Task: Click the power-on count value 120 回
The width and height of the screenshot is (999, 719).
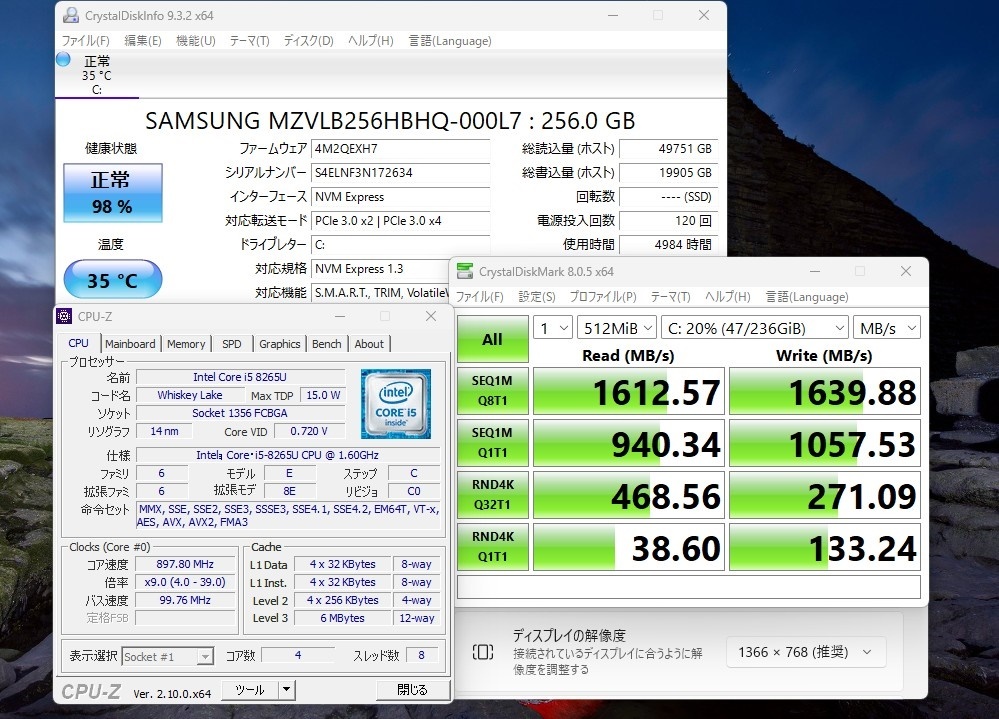Action: coord(669,221)
